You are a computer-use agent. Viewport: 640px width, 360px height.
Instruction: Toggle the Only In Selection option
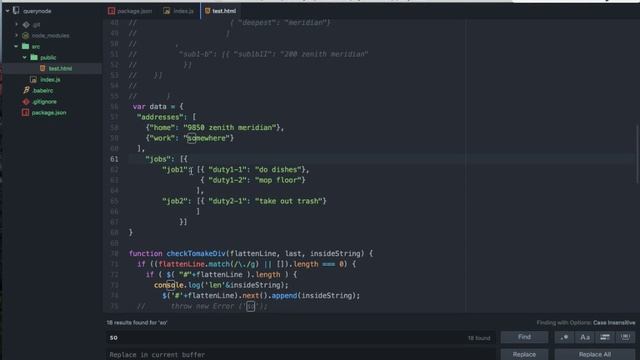point(605,337)
